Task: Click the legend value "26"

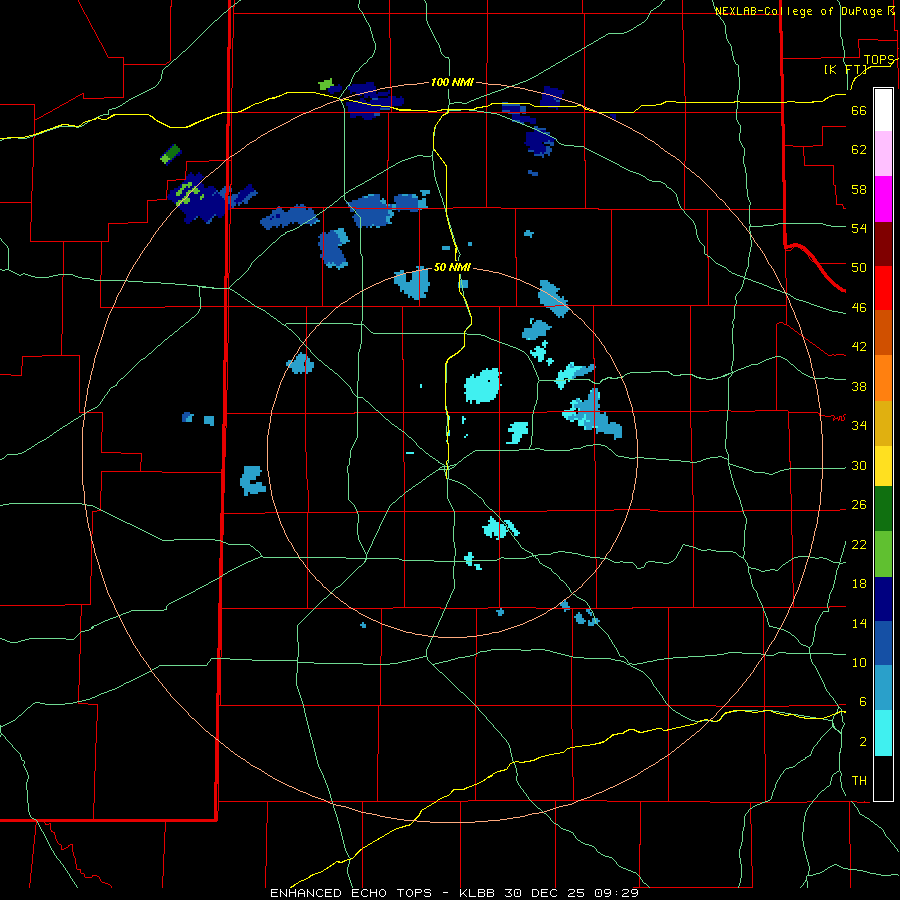Action: [x=859, y=505]
